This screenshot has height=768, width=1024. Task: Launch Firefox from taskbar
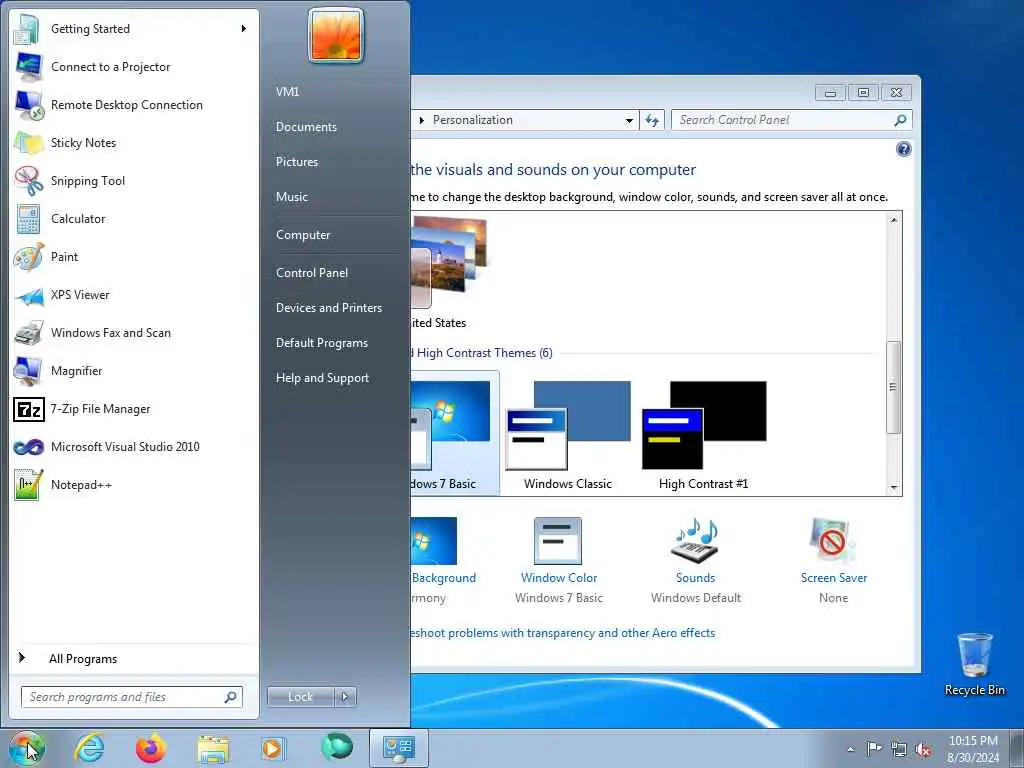[x=150, y=748]
